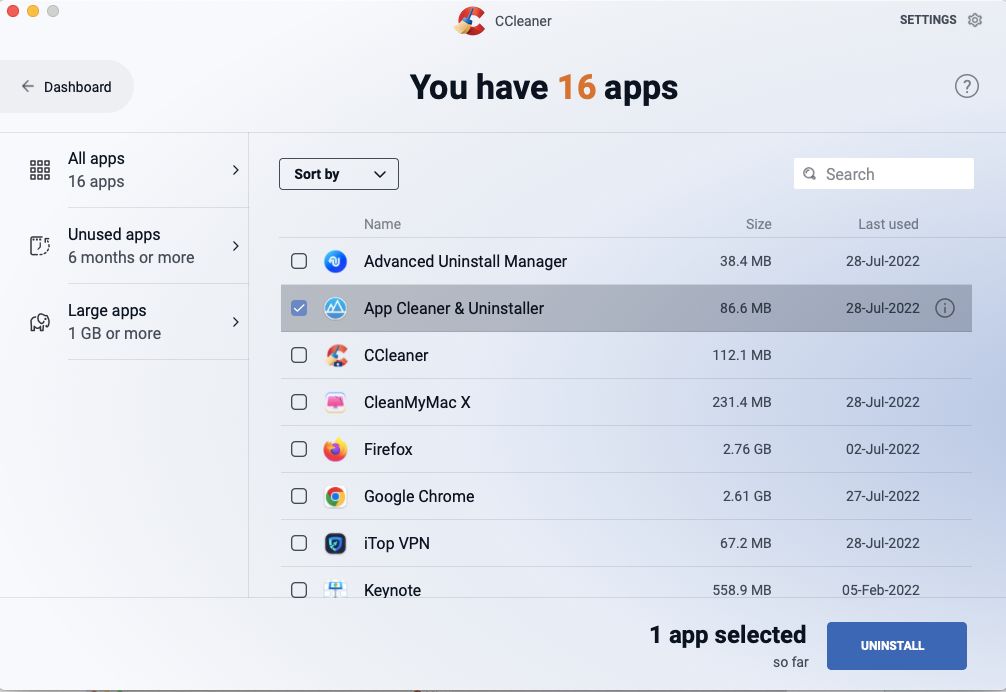Click the 2.61 GB size value

click(x=747, y=496)
